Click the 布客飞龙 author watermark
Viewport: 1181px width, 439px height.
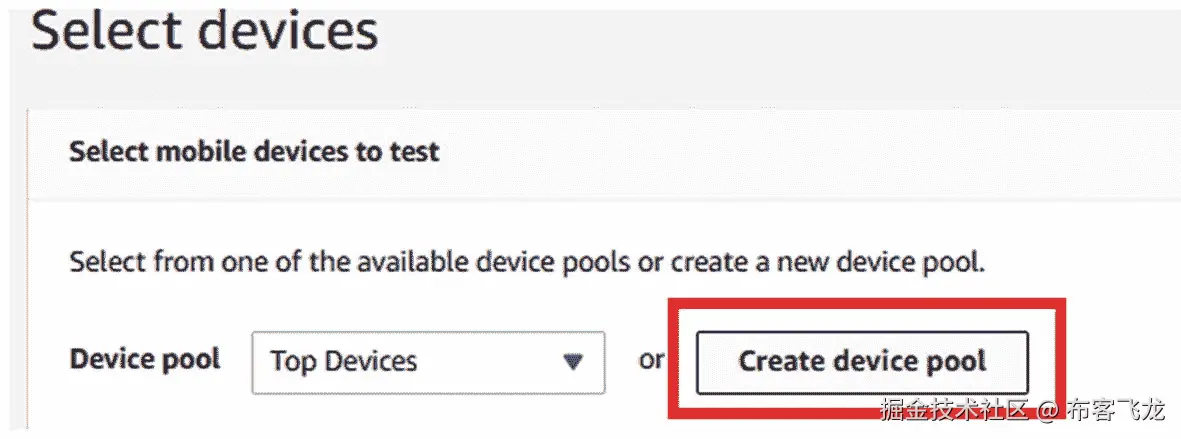coord(1115,410)
